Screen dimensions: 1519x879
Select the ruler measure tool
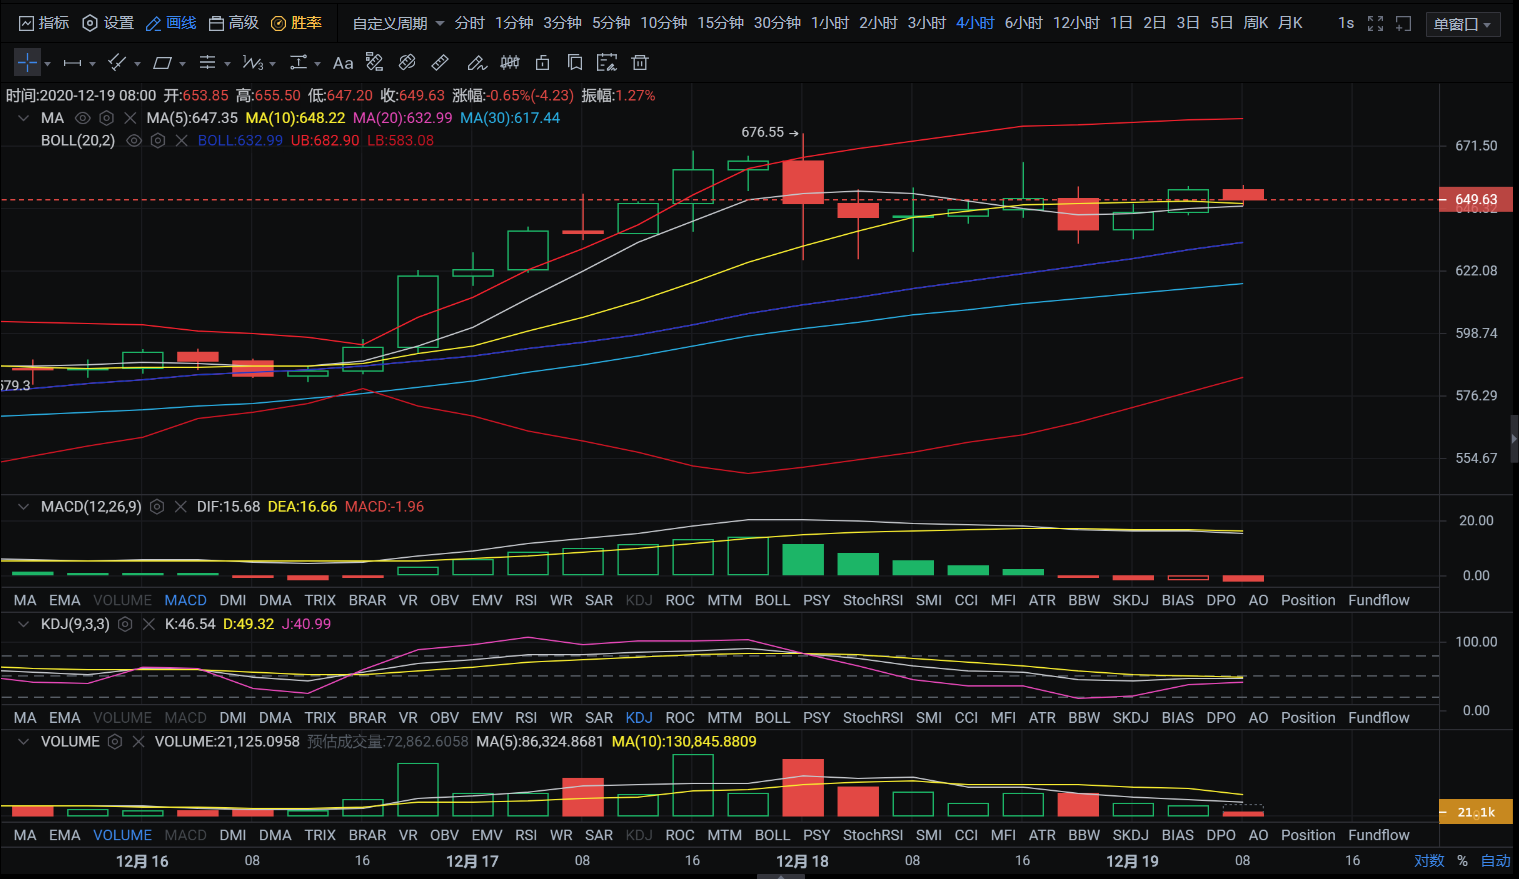pyautogui.click(x=440, y=63)
